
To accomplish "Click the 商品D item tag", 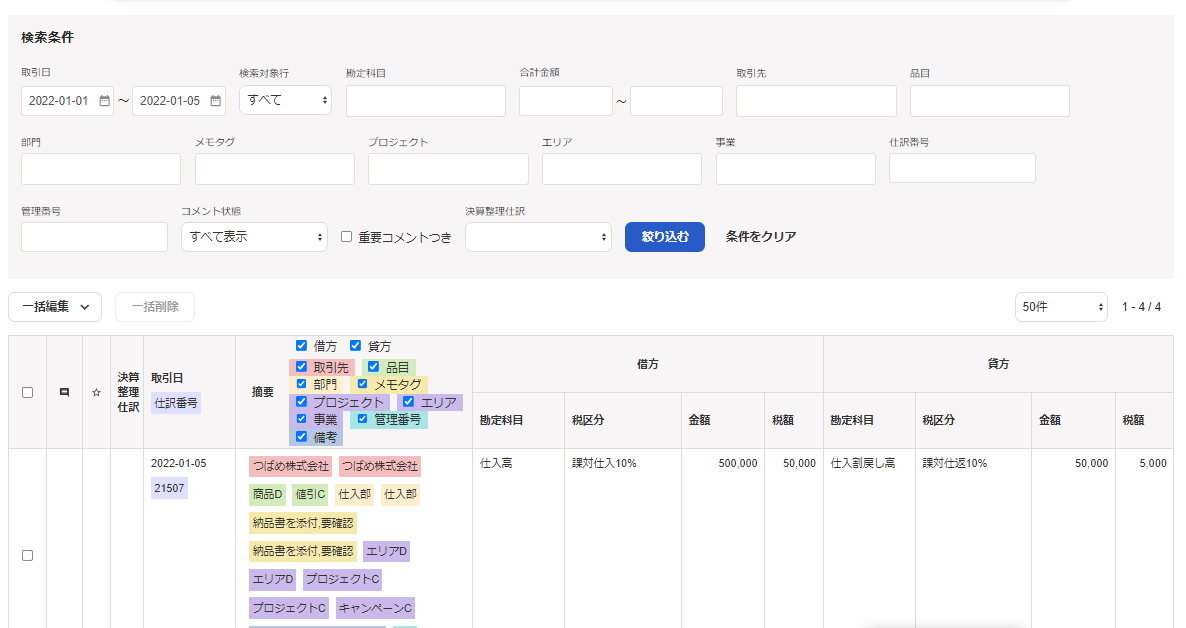I will (x=268, y=494).
